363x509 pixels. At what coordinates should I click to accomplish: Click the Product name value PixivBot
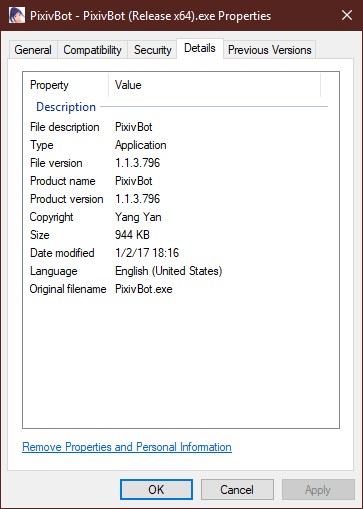[134, 181]
